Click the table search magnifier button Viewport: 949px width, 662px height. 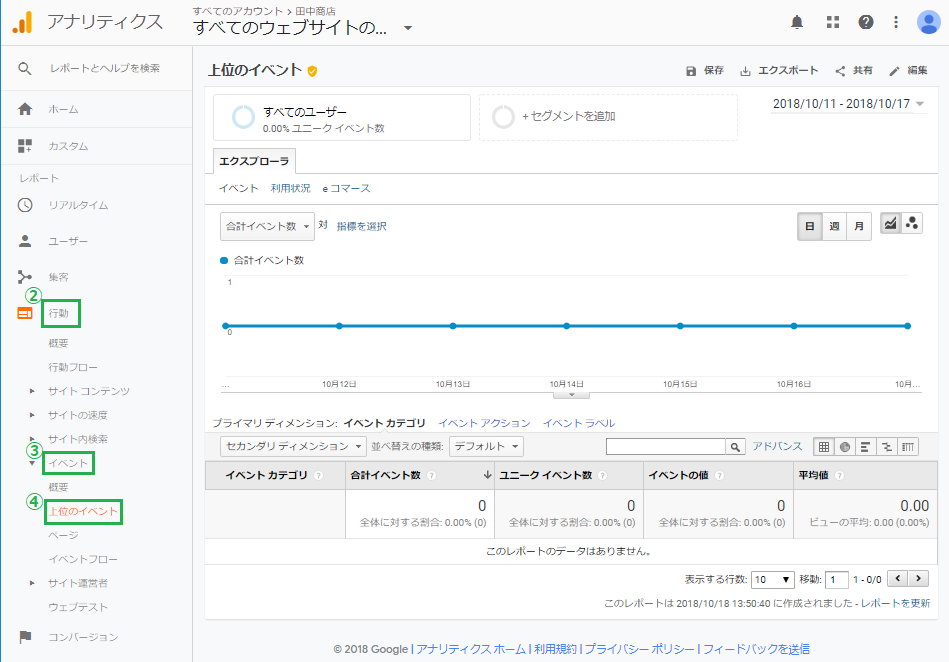coord(735,447)
